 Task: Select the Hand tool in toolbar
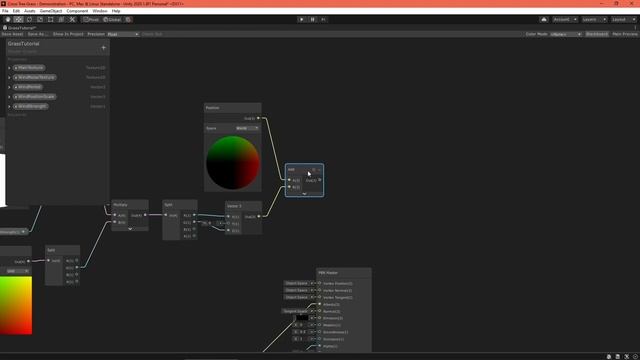point(8,20)
